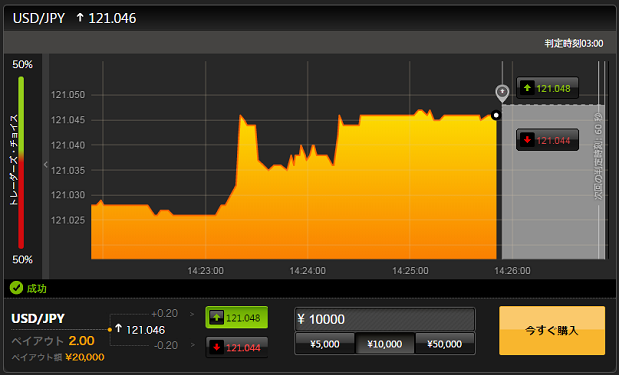Click the ¥ 10000 investment amount field
Viewport: 619px width, 375px height.
pos(385,319)
